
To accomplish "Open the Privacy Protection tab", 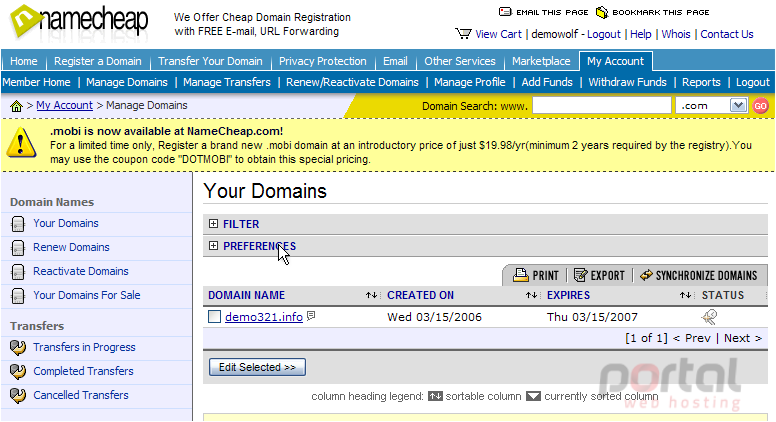I will 323,61.
